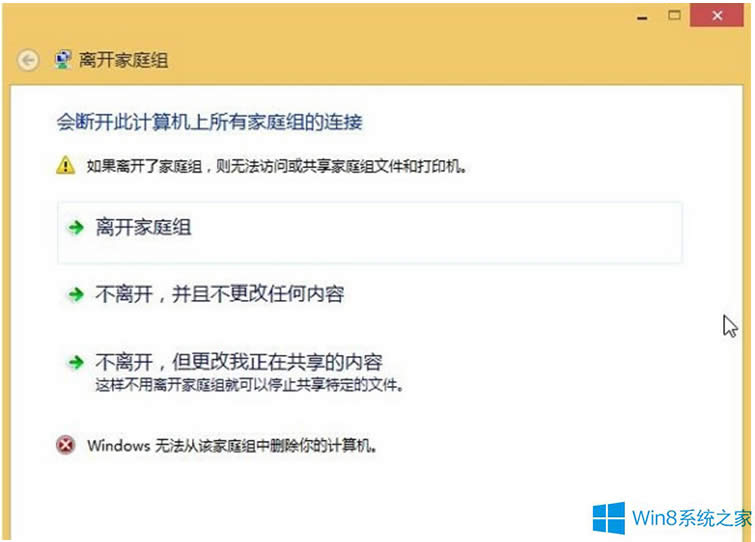Image resolution: width=755 pixels, height=542 pixels.
Task: Click the back arrow button
Action: pos(28,60)
